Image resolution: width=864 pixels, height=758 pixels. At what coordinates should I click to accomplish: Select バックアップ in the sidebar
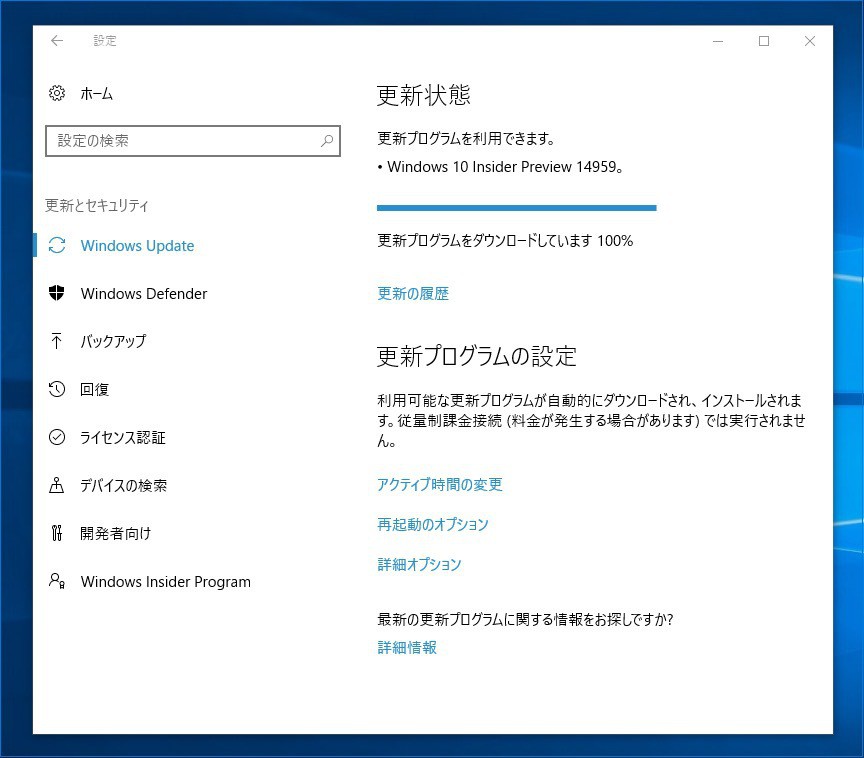[113, 342]
